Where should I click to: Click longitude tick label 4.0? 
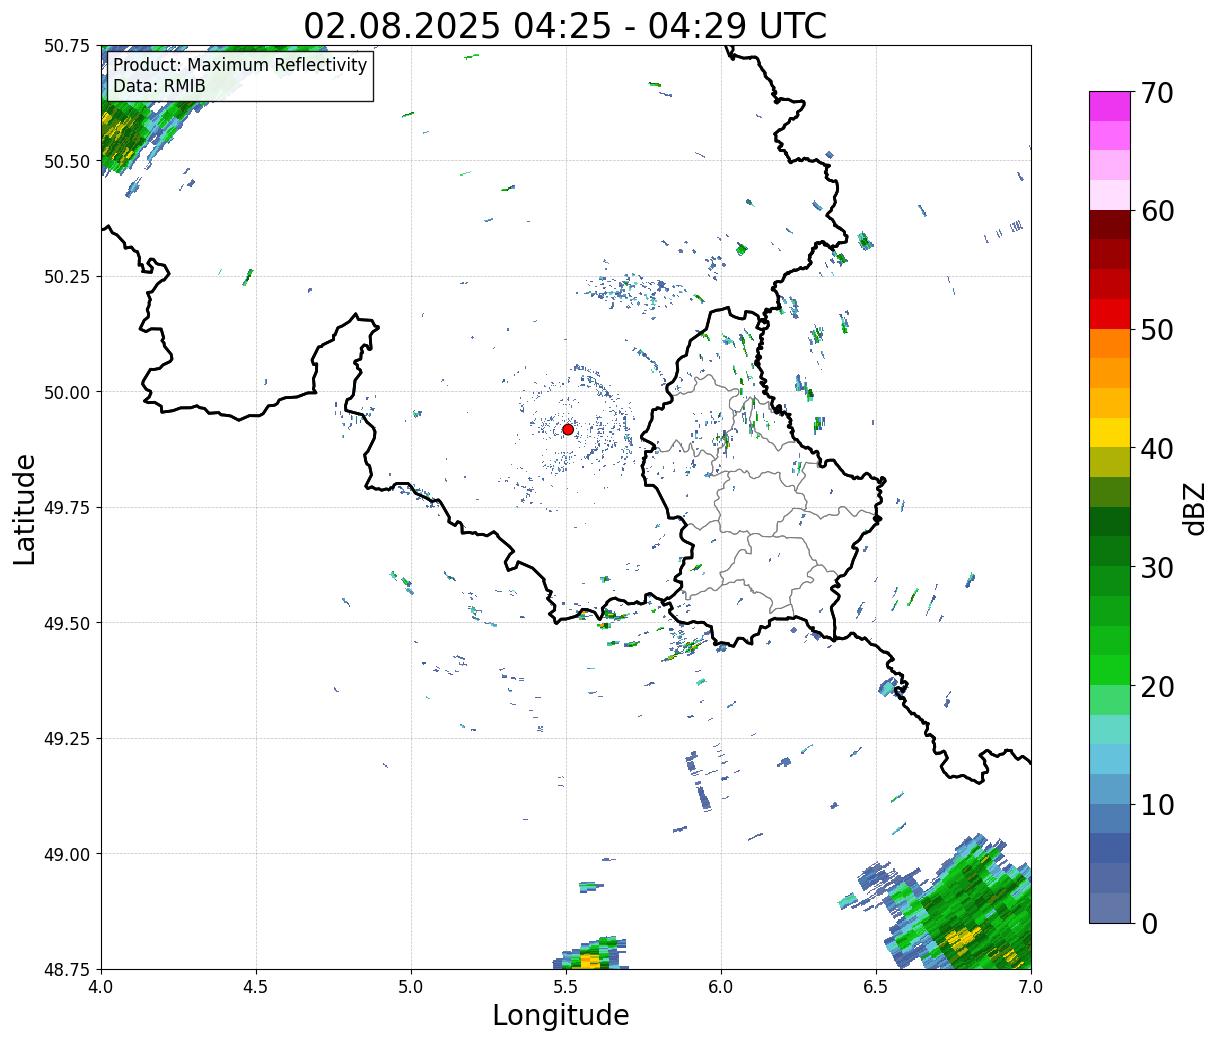101,987
